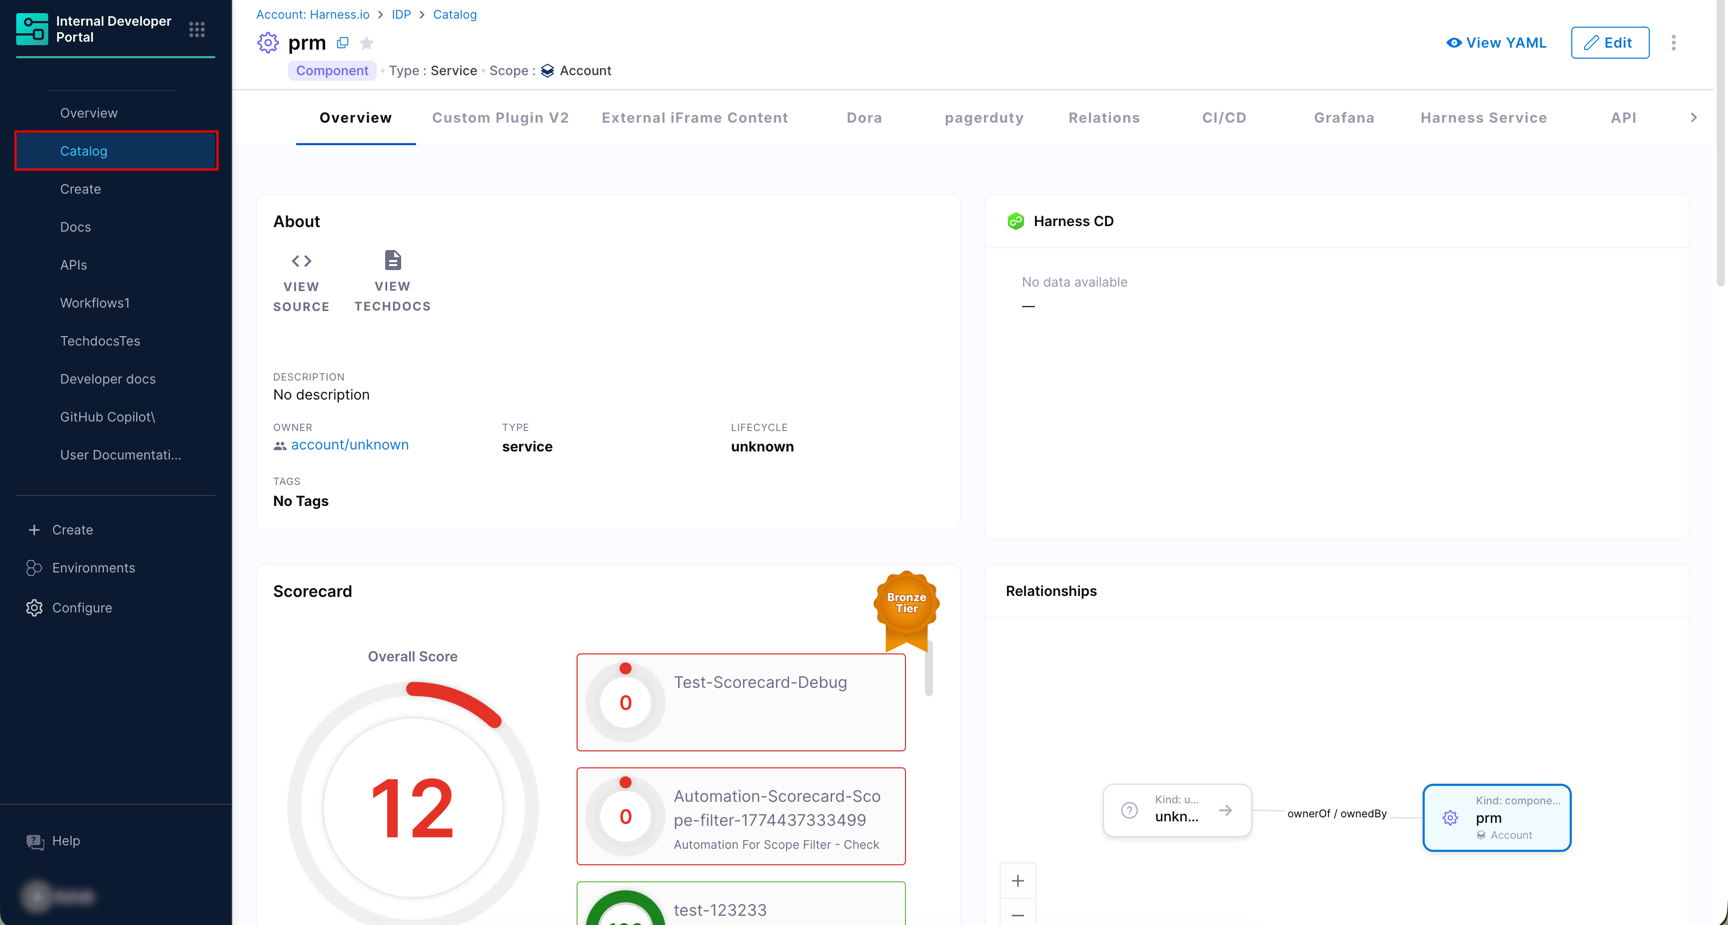This screenshot has height=925, width=1728.
Task: Select the prm node in Relationships graph
Action: [1496, 818]
